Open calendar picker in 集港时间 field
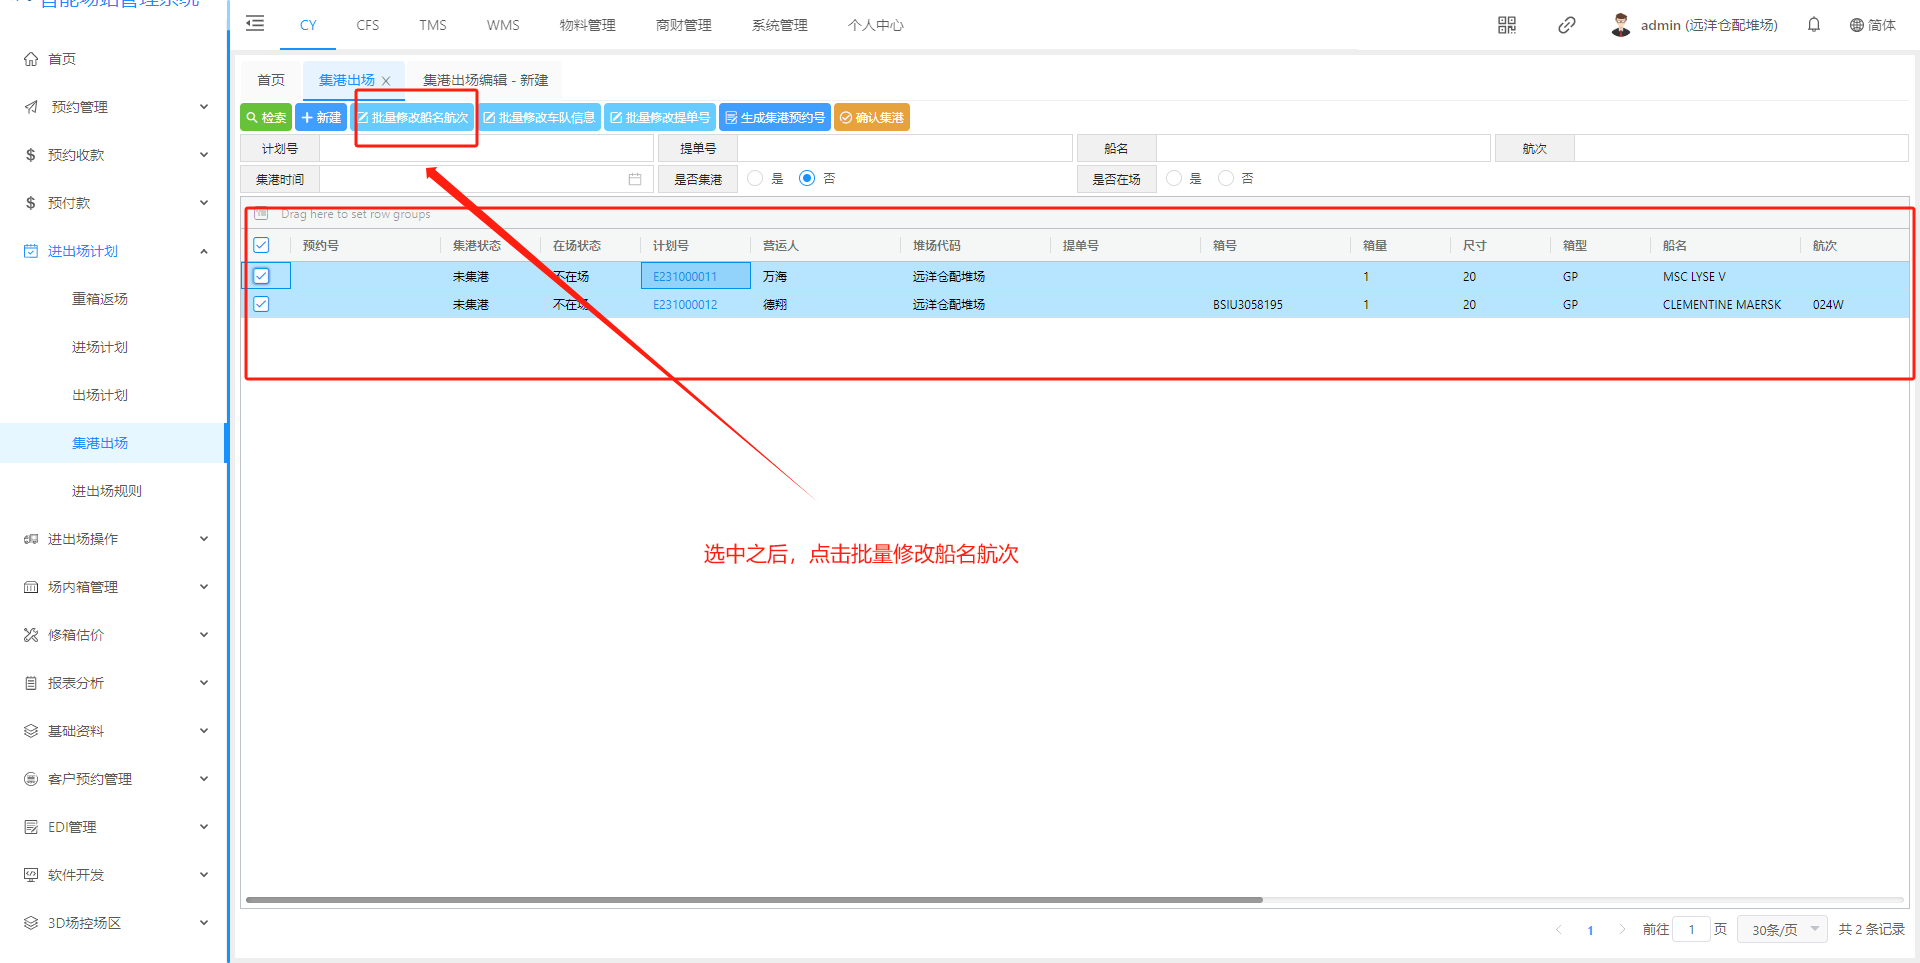This screenshot has width=1920, height=963. click(x=634, y=179)
